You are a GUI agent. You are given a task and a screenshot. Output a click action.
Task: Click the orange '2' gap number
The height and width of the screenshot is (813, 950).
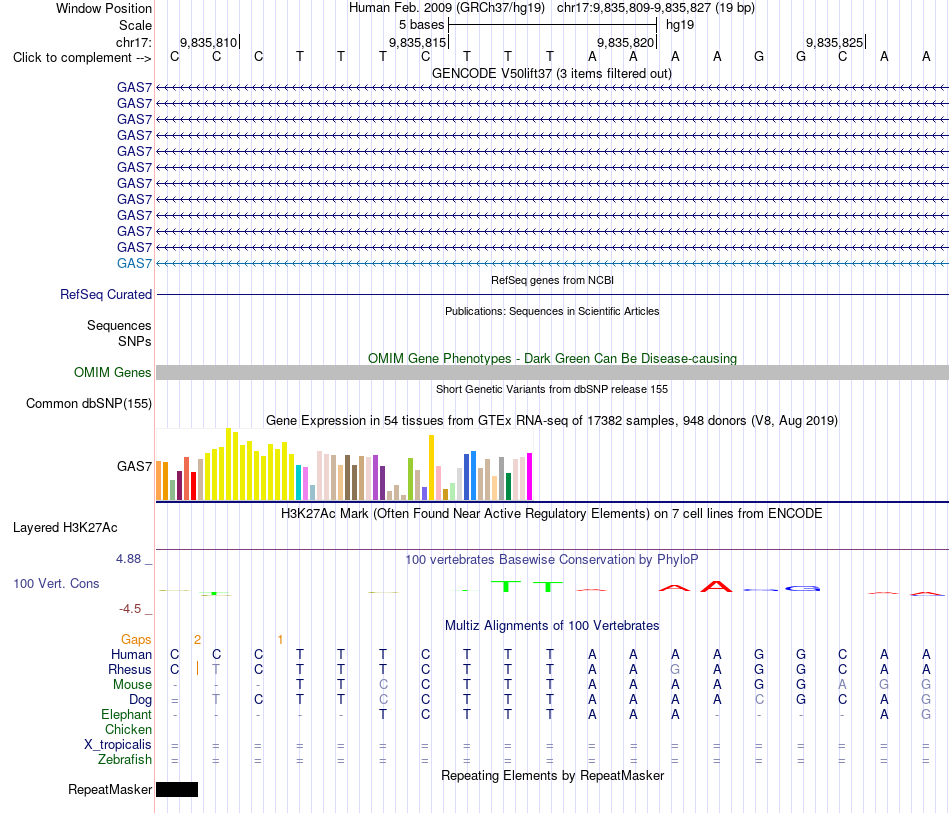pos(198,640)
